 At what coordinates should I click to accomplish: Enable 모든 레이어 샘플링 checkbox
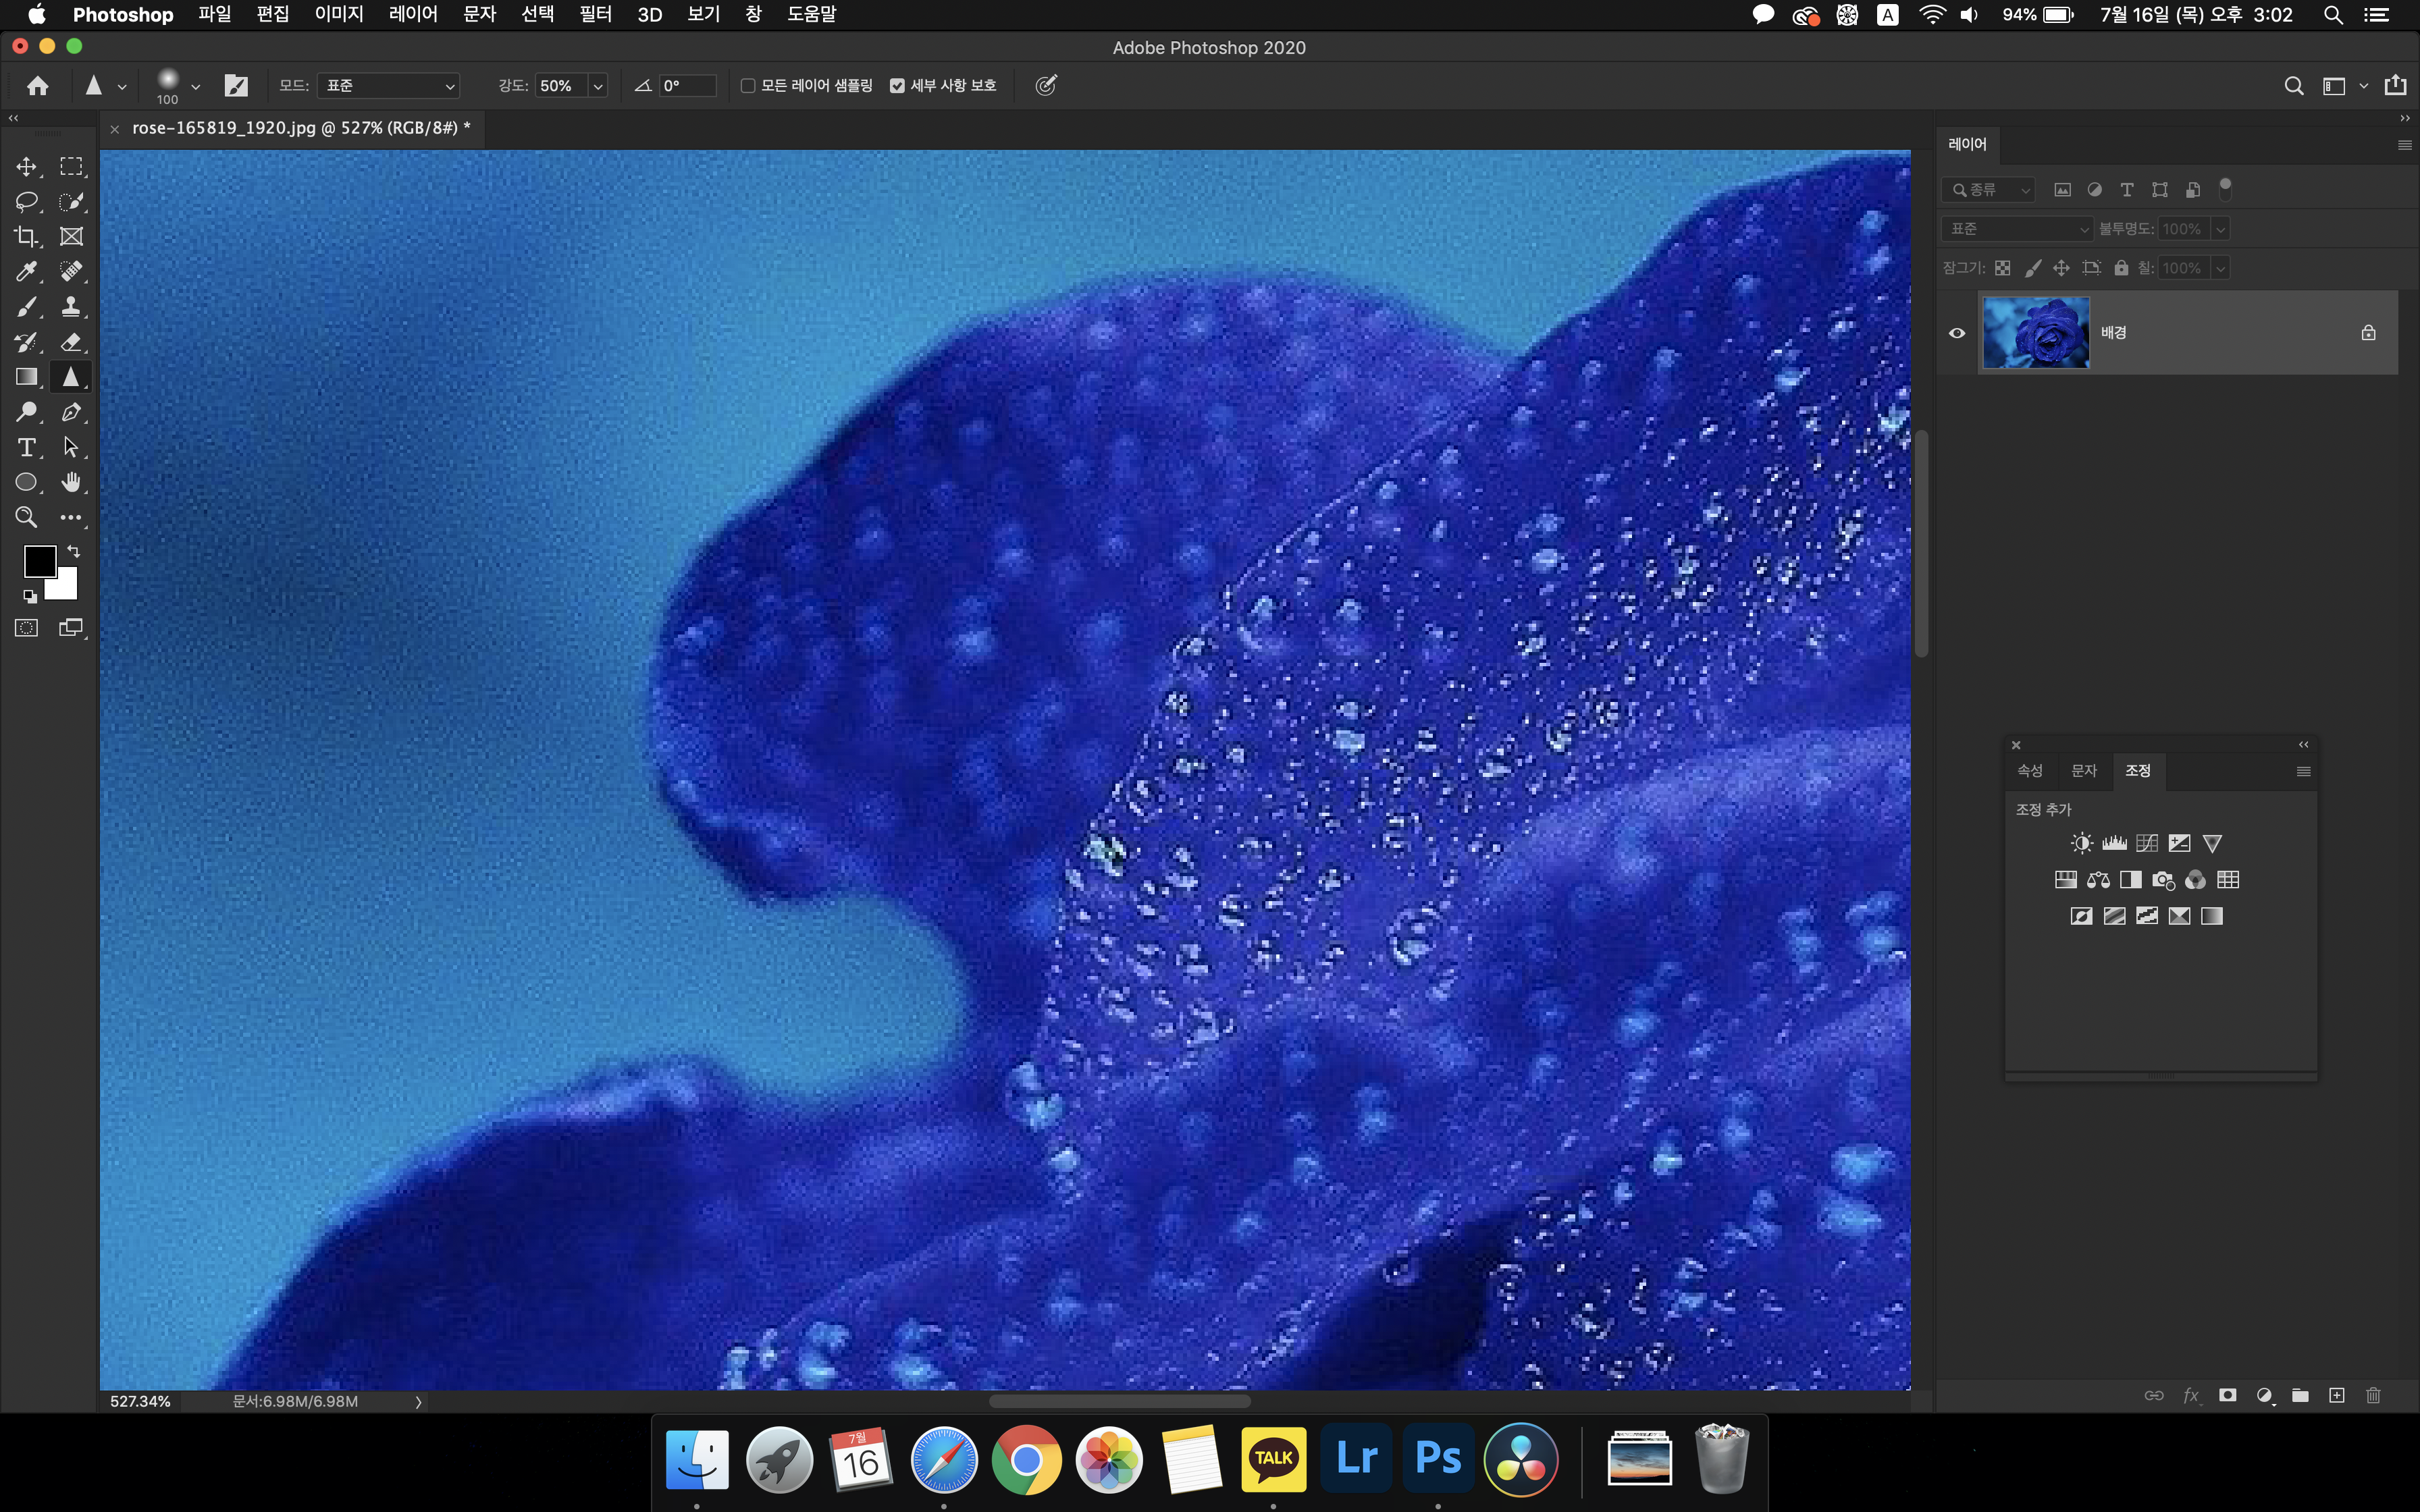pyautogui.click(x=747, y=86)
